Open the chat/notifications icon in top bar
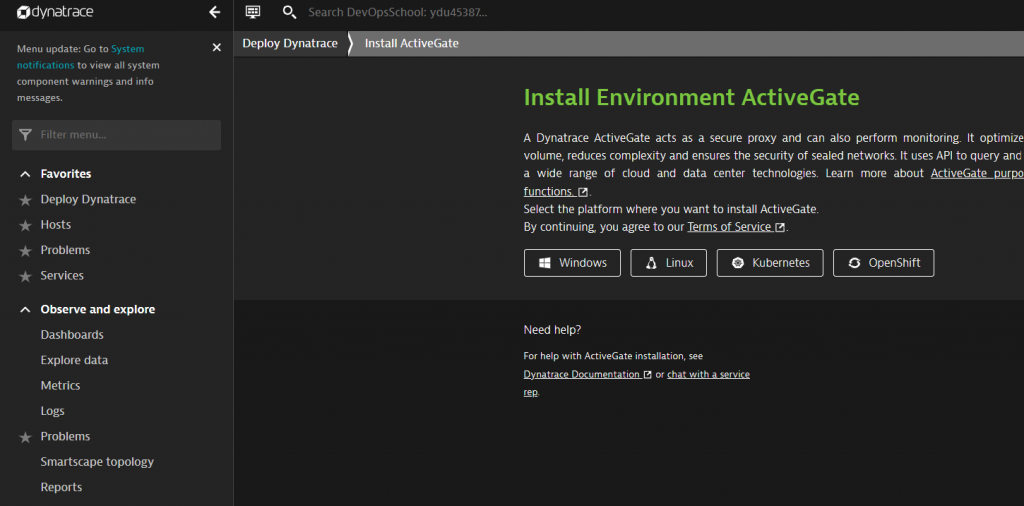 [253, 12]
